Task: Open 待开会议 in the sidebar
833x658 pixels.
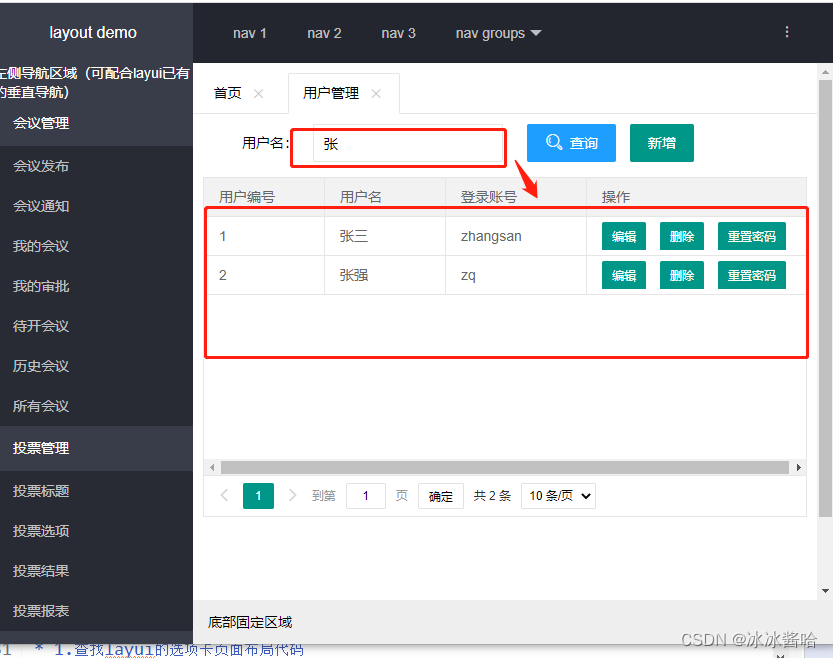Action: tap(96, 326)
